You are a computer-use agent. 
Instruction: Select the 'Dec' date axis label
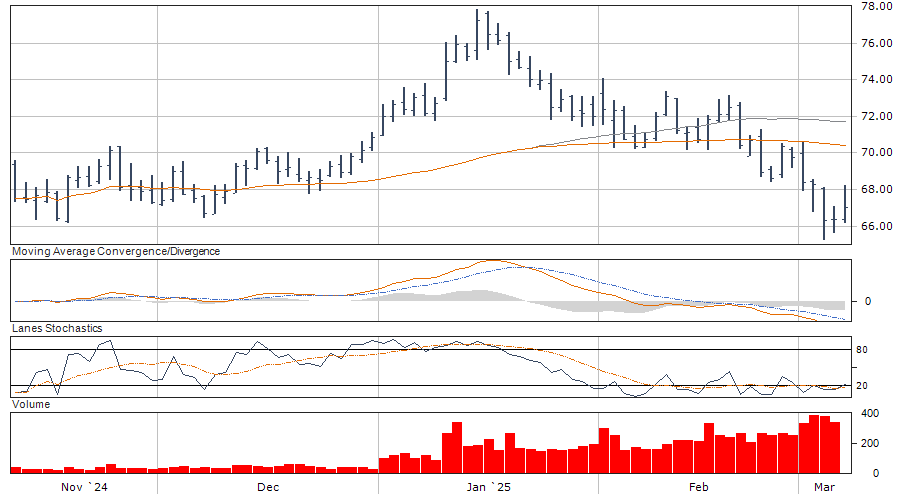point(267,487)
